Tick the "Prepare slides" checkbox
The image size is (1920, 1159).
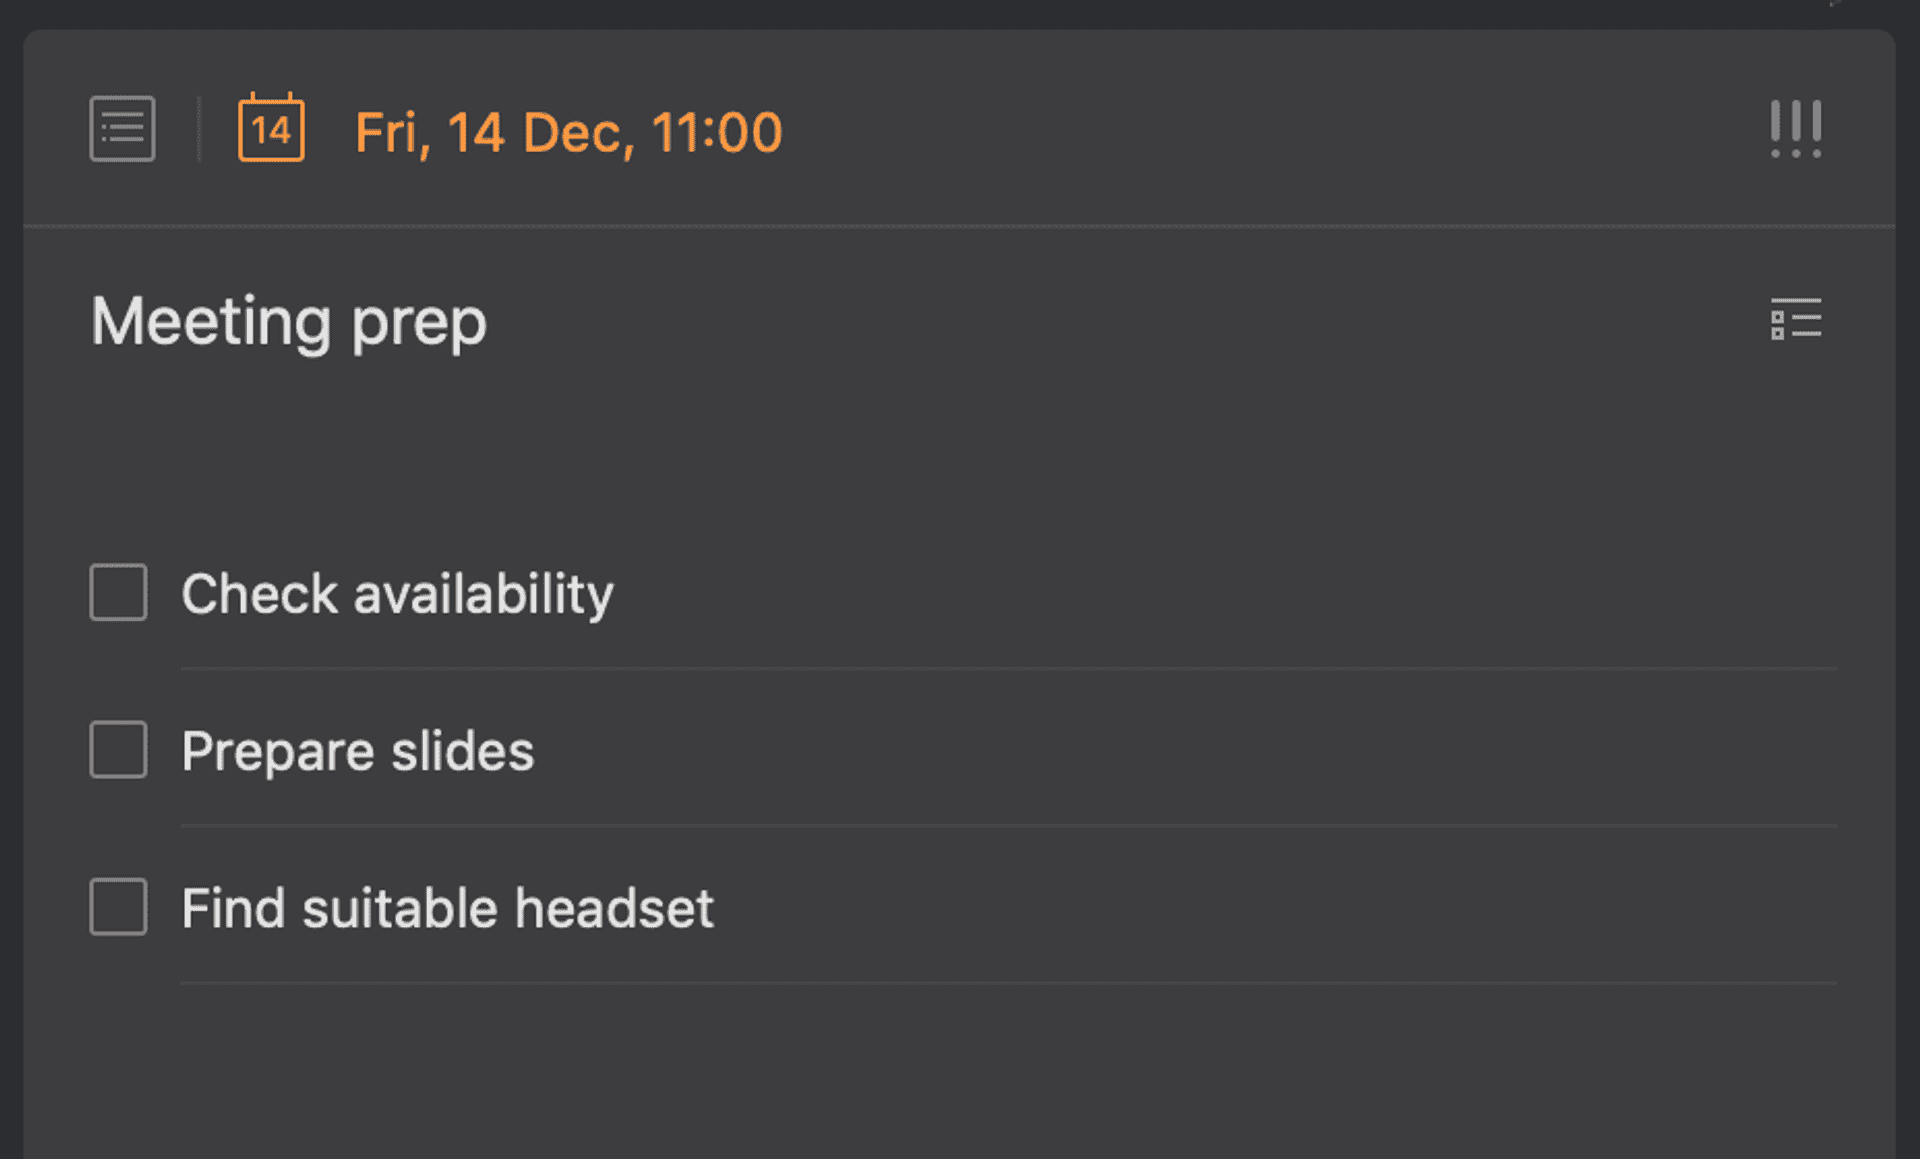click(x=118, y=749)
